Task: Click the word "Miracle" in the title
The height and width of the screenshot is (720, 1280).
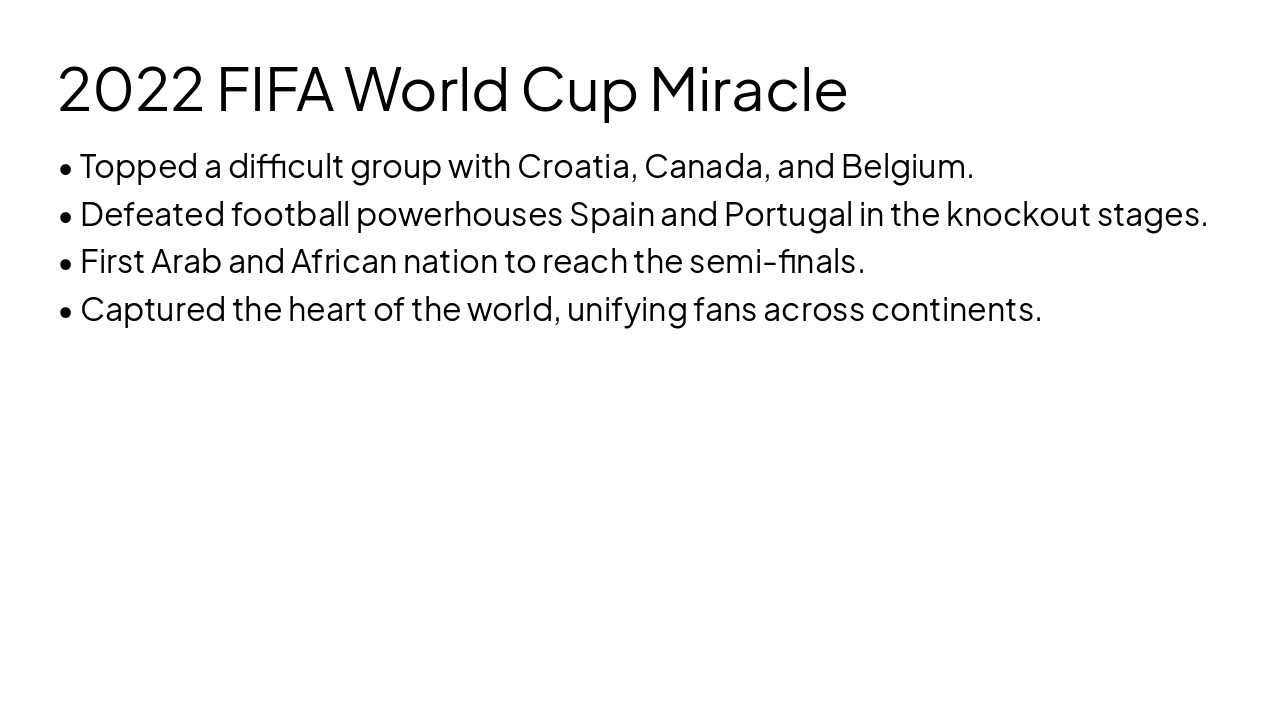Action: point(748,89)
